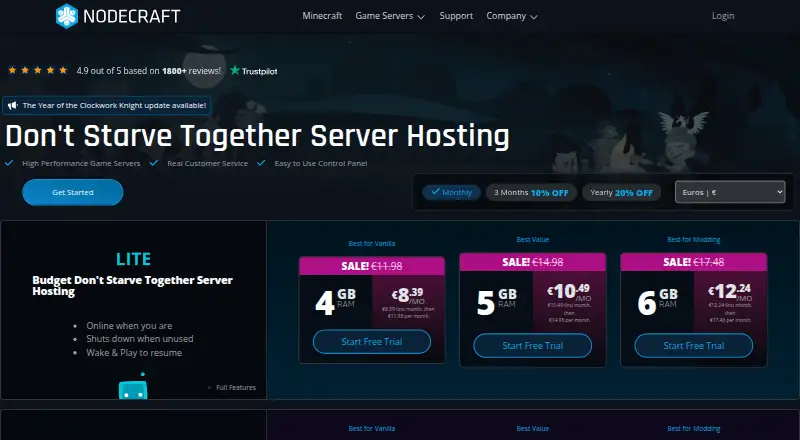Click Real Customer Service text
This screenshot has height=440, width=800.
[208, 163]
